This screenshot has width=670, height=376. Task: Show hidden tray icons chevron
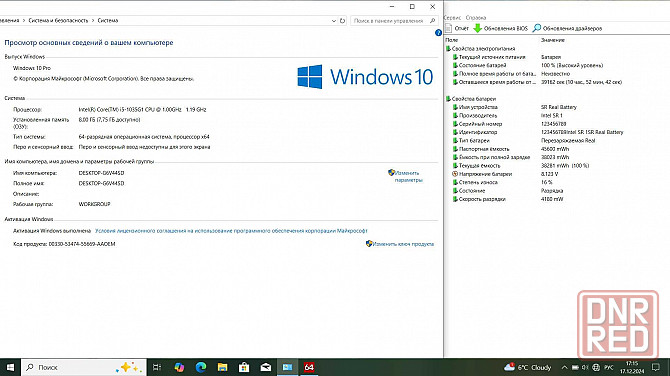[564, 367]
